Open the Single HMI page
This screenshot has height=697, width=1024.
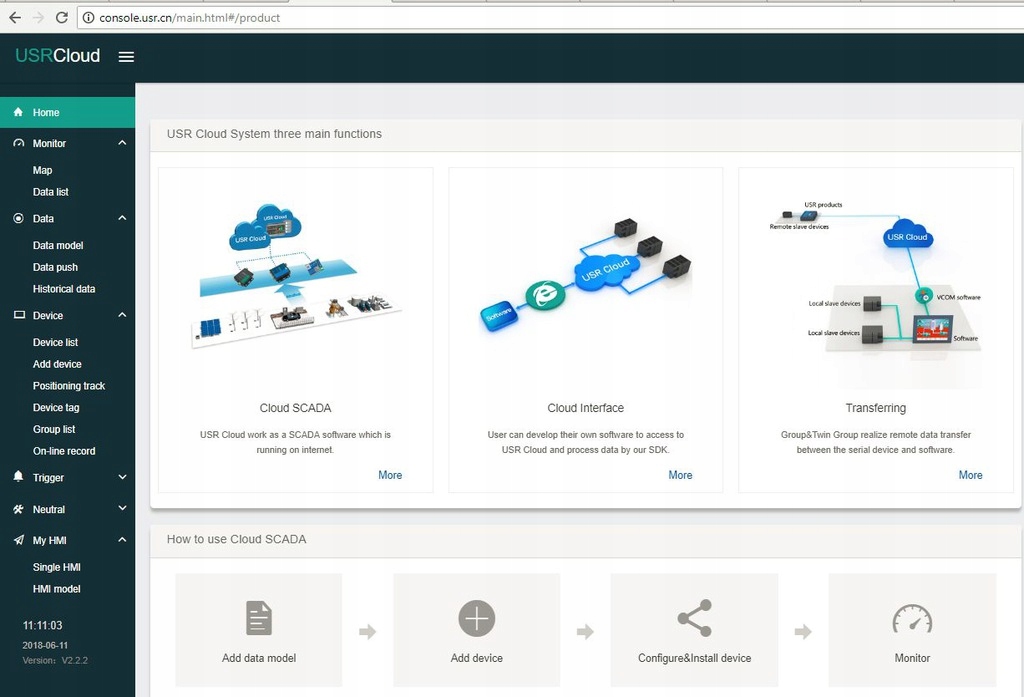(57, 567)
